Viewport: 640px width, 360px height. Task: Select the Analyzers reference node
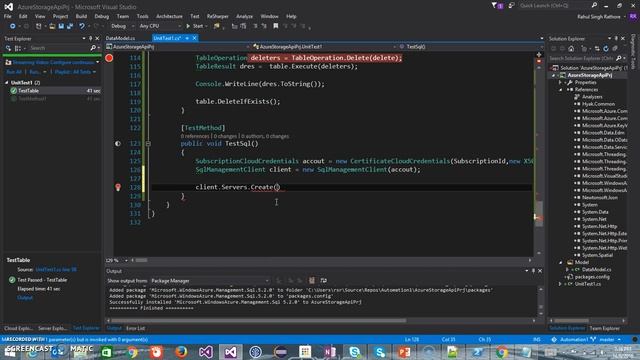pos(592,97)
